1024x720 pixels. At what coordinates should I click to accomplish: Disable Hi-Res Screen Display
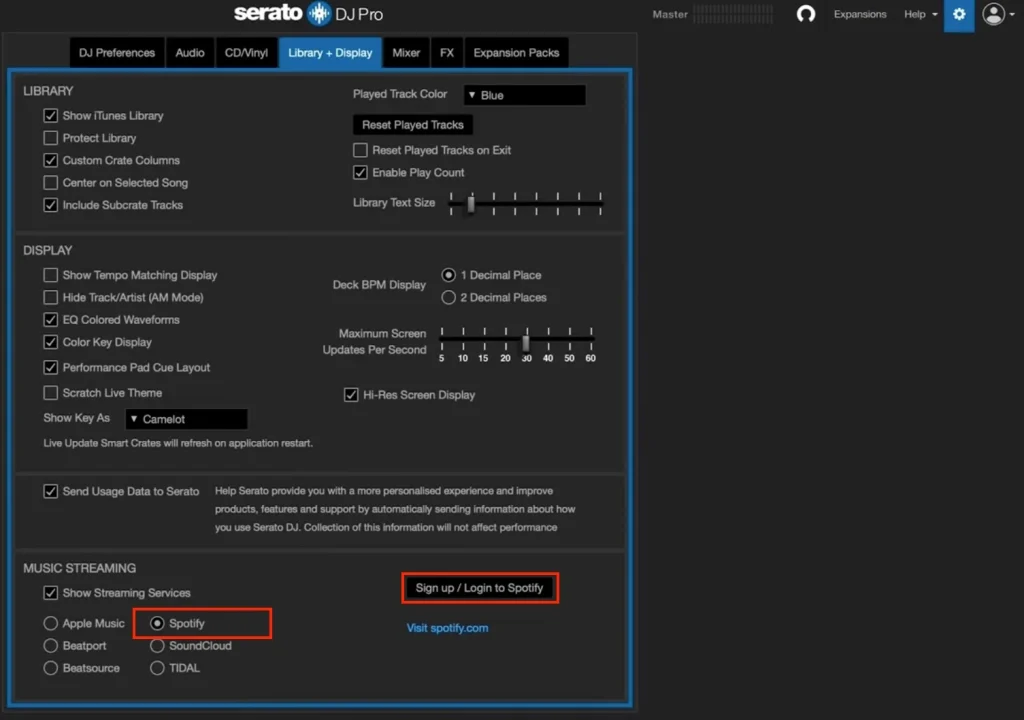[351, 394]
